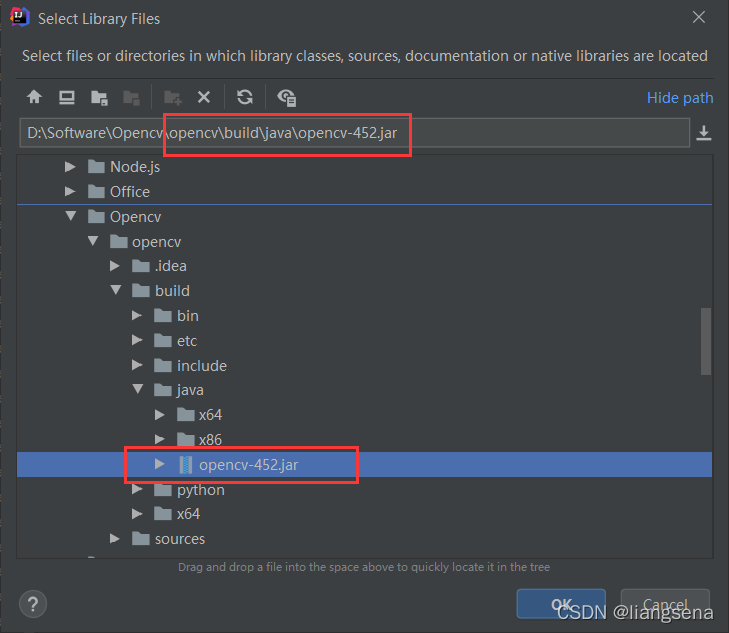Collapse the Opencv folder
This screenshot has width=729, height=633.
[71, 216]
